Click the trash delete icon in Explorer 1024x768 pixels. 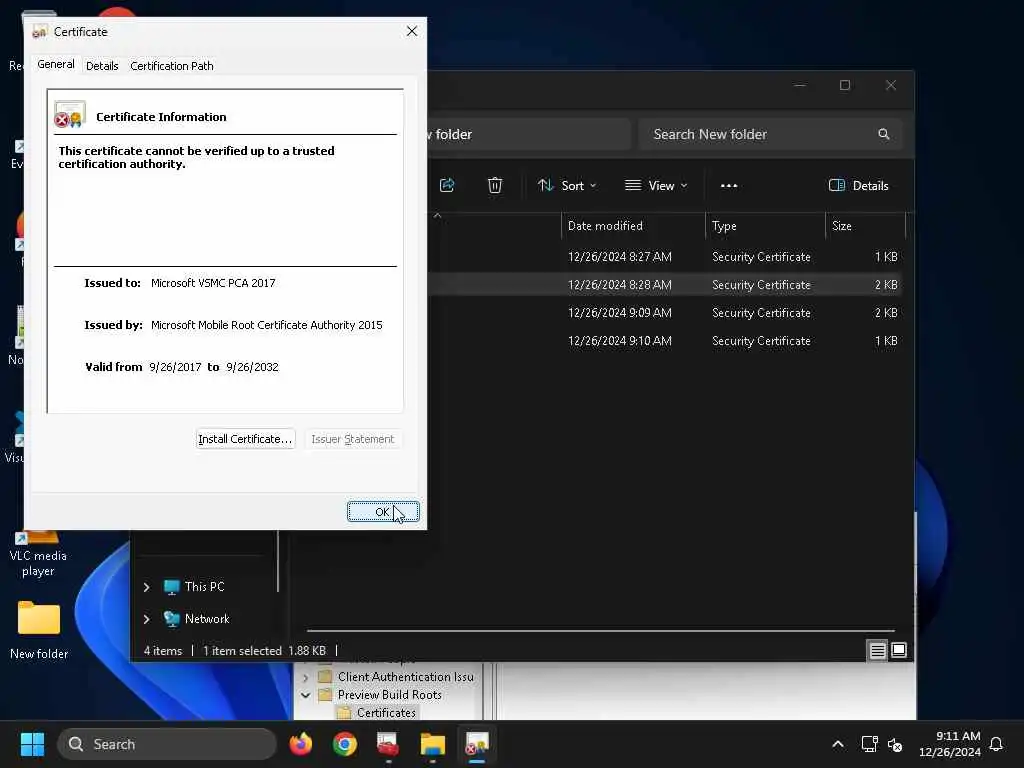click(495, 185)
